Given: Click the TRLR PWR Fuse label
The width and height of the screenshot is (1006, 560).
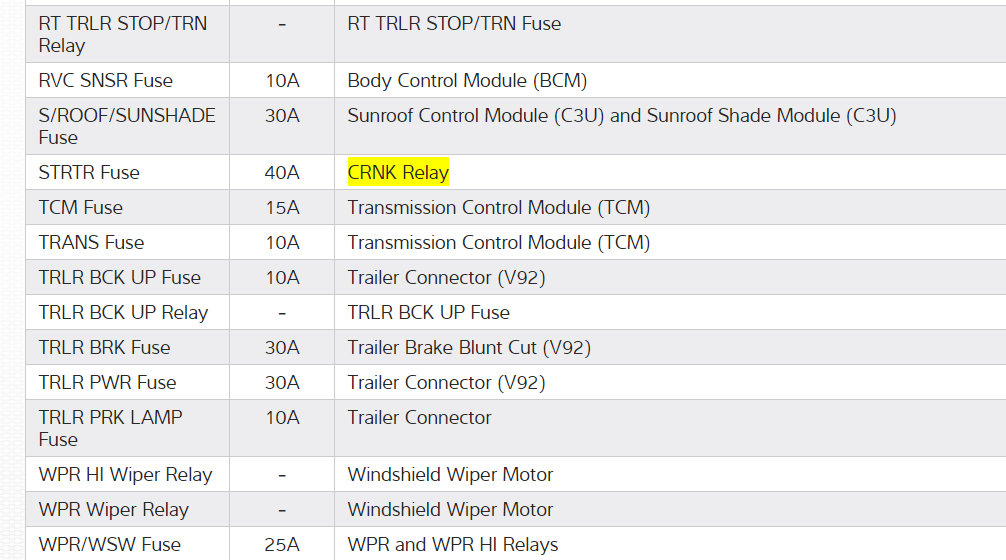Looking at the screenshot, I should pyautogui.click(x=107, y=383).
